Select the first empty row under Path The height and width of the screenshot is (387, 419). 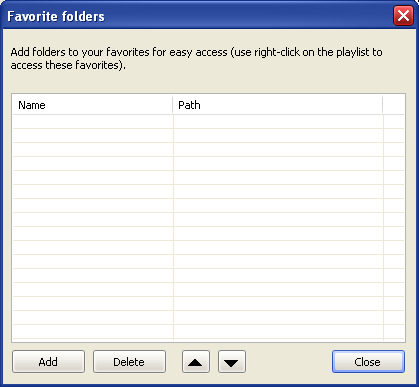tap(278, 122)
